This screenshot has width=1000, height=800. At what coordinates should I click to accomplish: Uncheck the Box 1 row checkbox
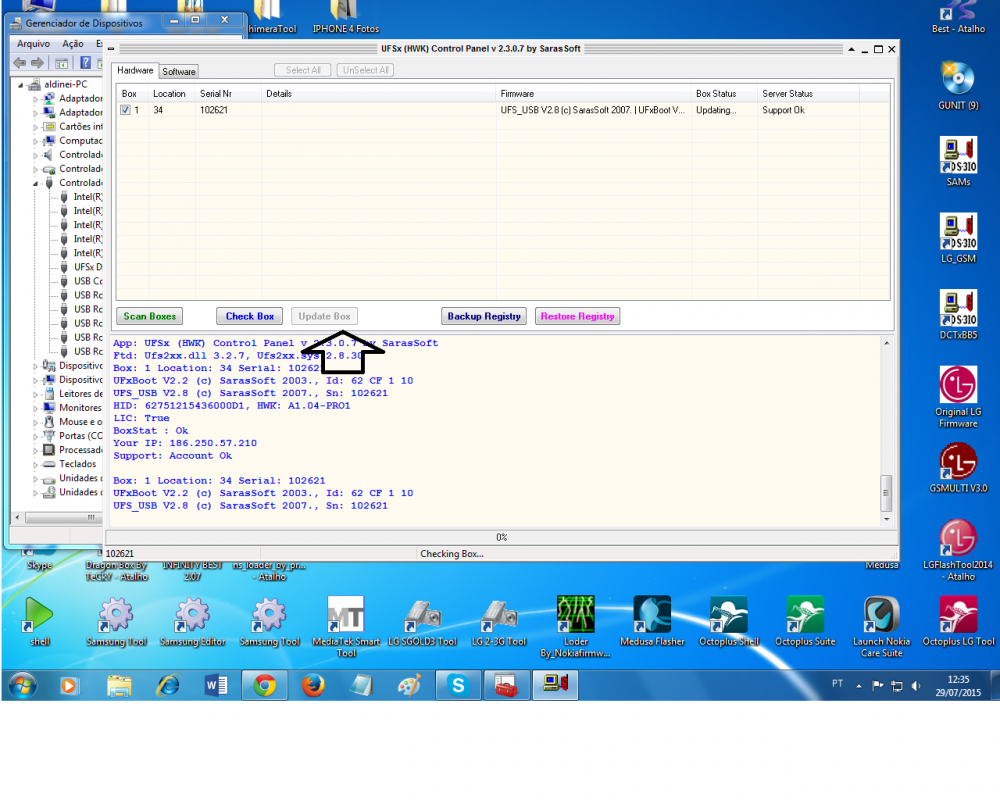pyautogui.click(x=125, y=110)
